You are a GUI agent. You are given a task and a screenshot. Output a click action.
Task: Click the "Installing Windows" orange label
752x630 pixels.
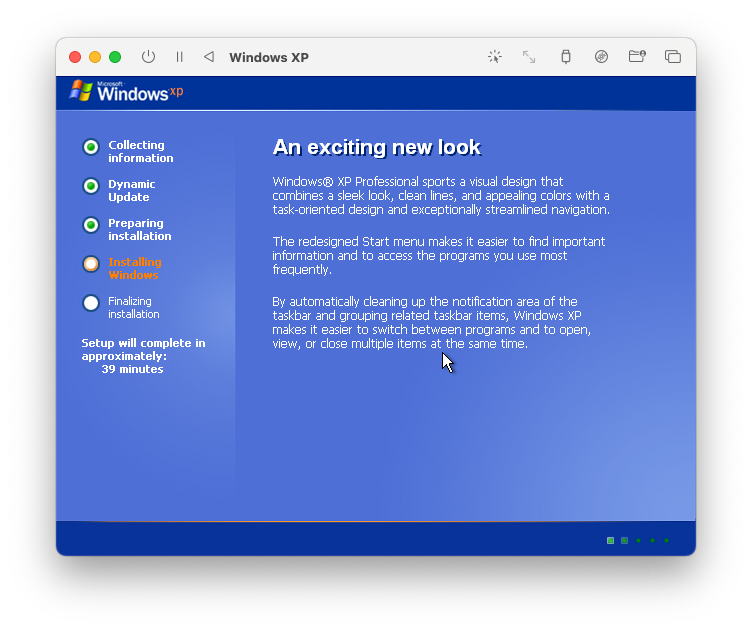coord(135,268)
